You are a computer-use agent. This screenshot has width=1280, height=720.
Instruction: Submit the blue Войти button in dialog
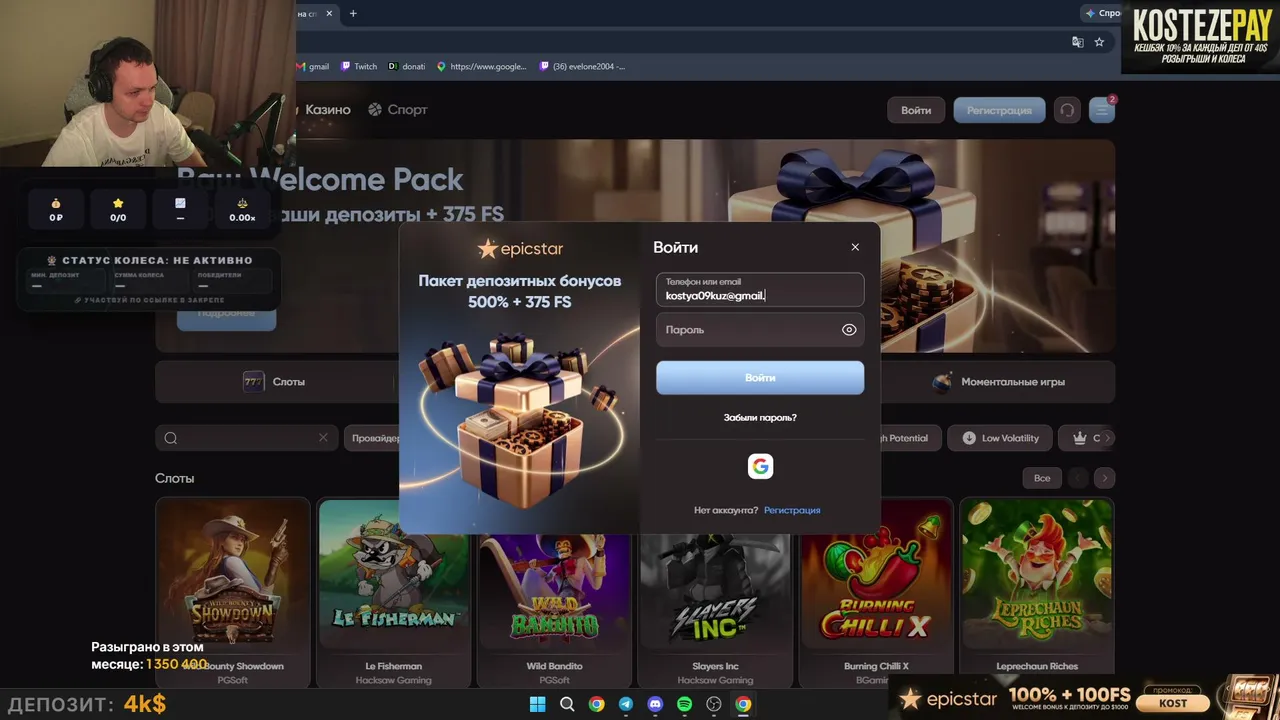coord(760,378)
